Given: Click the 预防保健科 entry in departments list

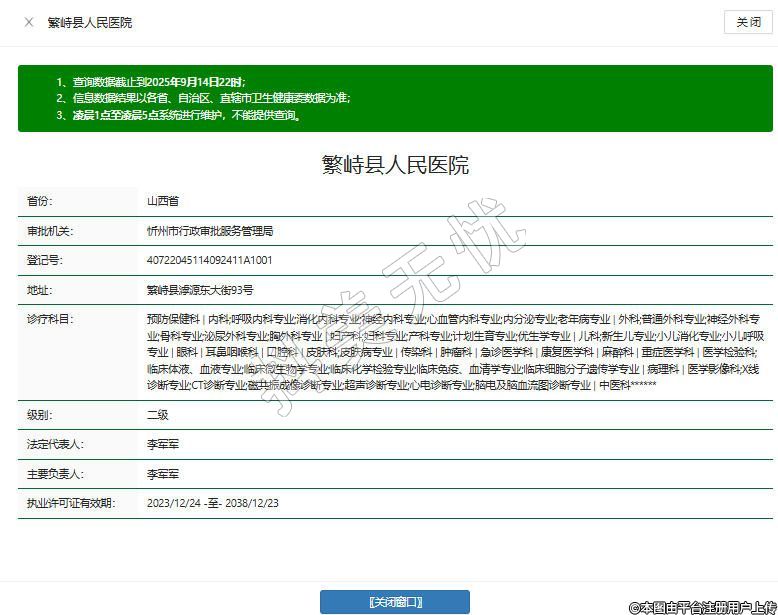Looking at the screenshot, I should (x=173, y=319).
